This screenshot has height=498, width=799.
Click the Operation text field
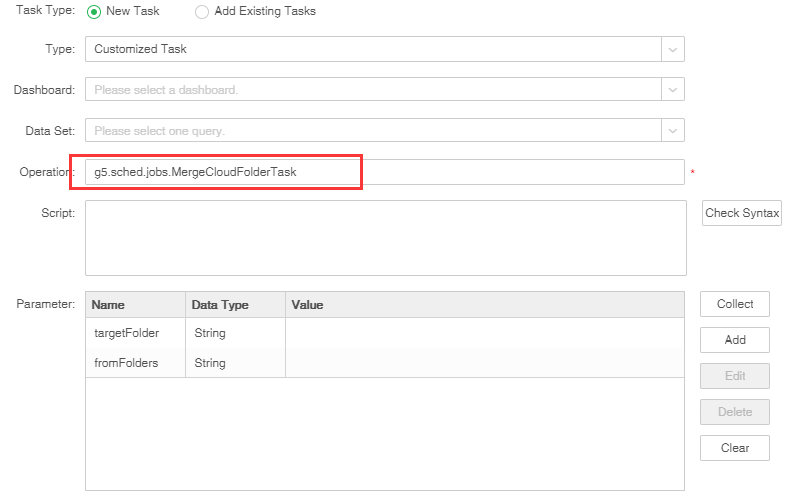384,172
